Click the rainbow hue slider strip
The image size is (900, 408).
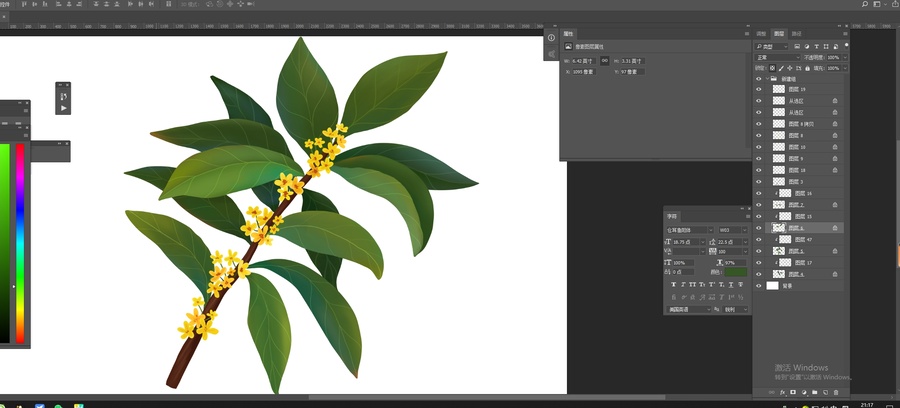[x=20, y=243]
